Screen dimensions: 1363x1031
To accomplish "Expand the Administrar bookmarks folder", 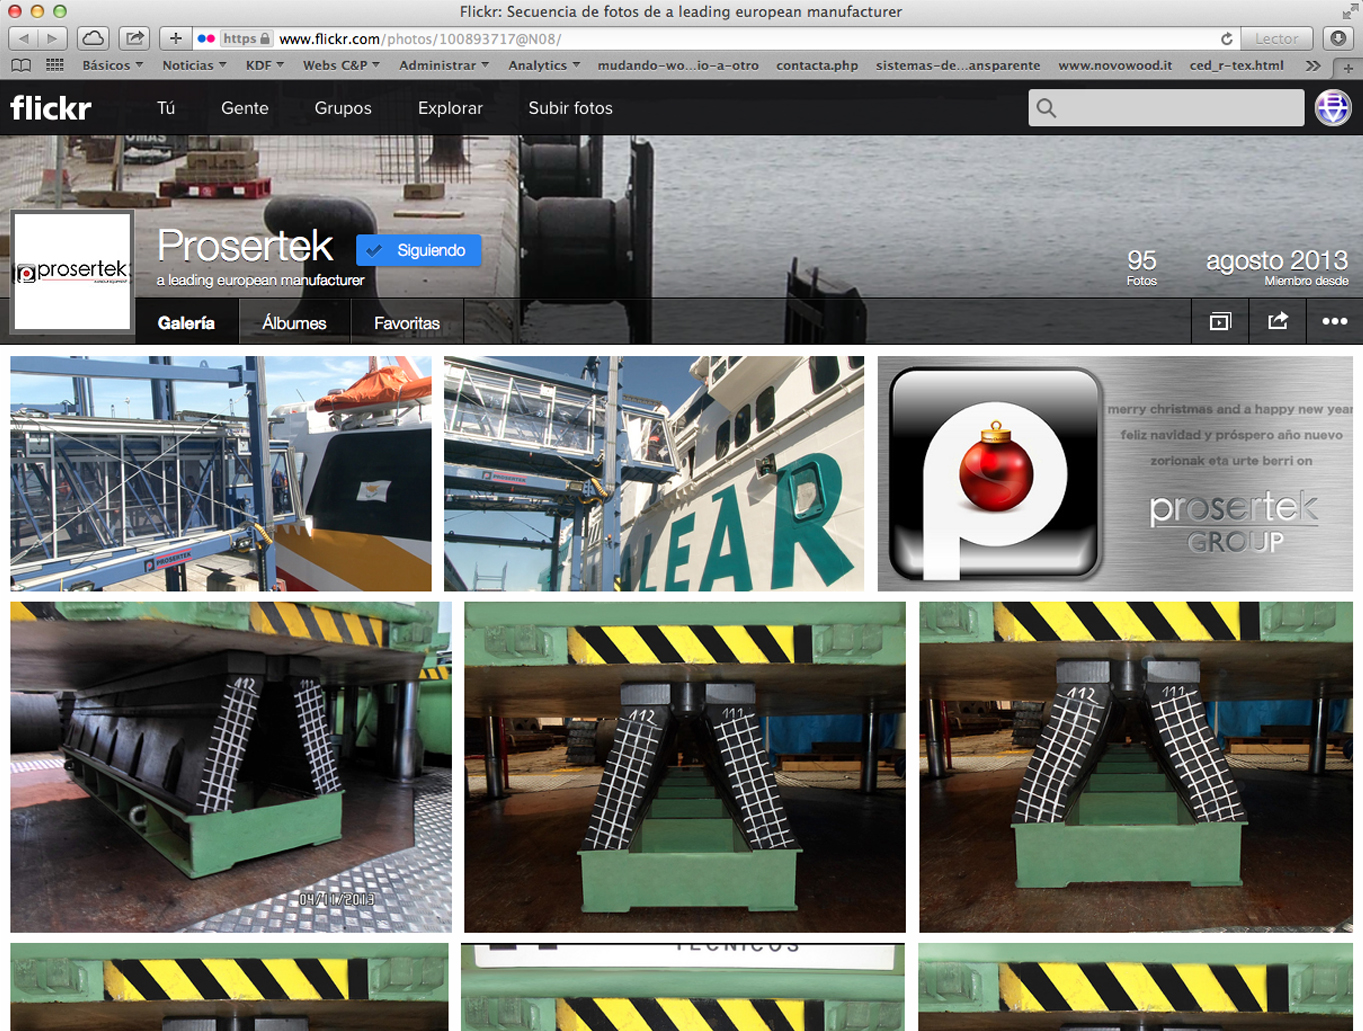I will coord(444,65).
